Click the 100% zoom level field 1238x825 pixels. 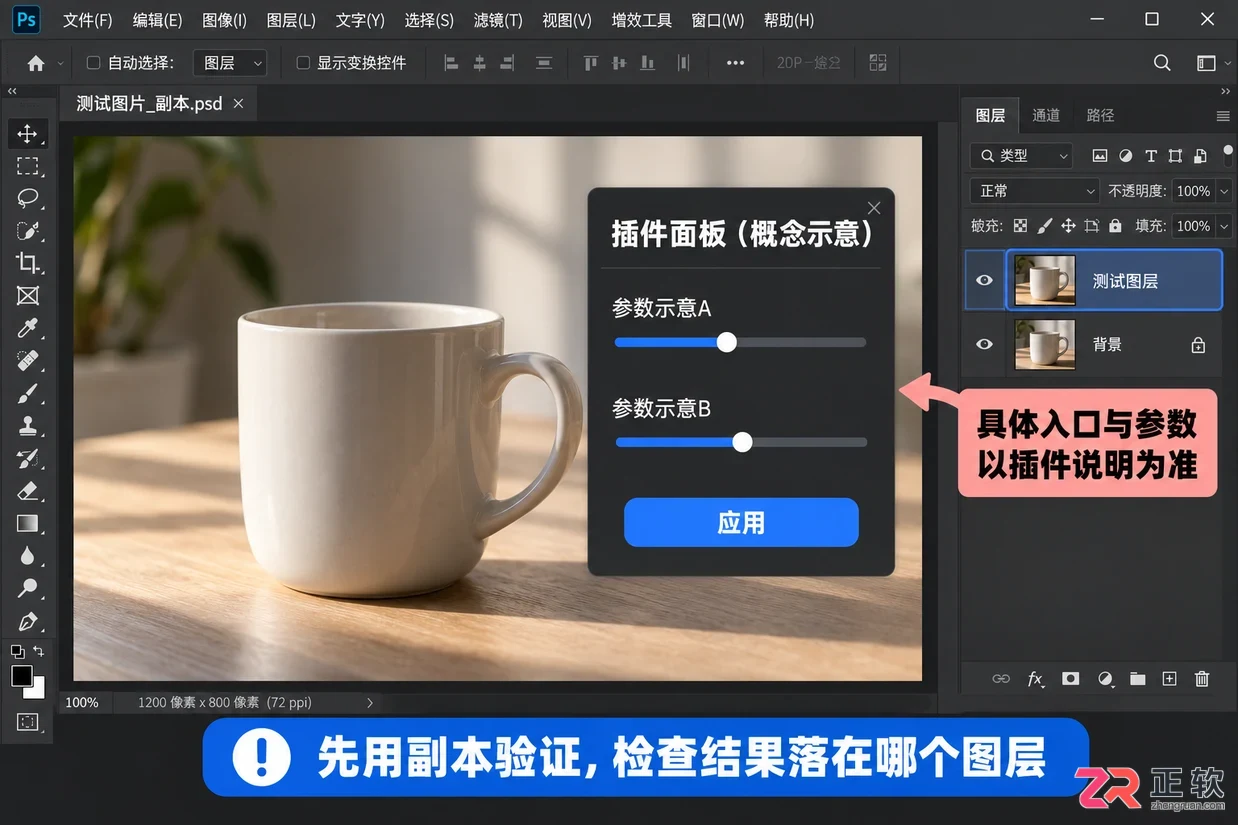point(82,703)
